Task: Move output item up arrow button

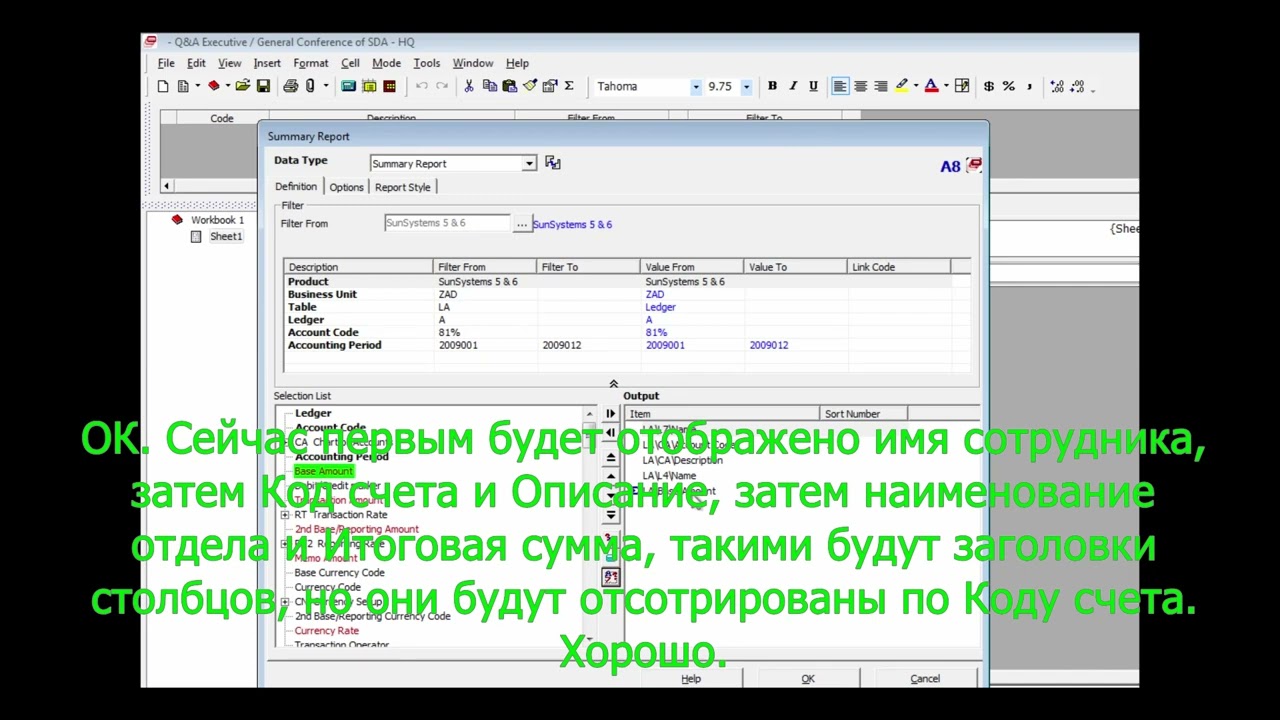Action: point(610,476)
